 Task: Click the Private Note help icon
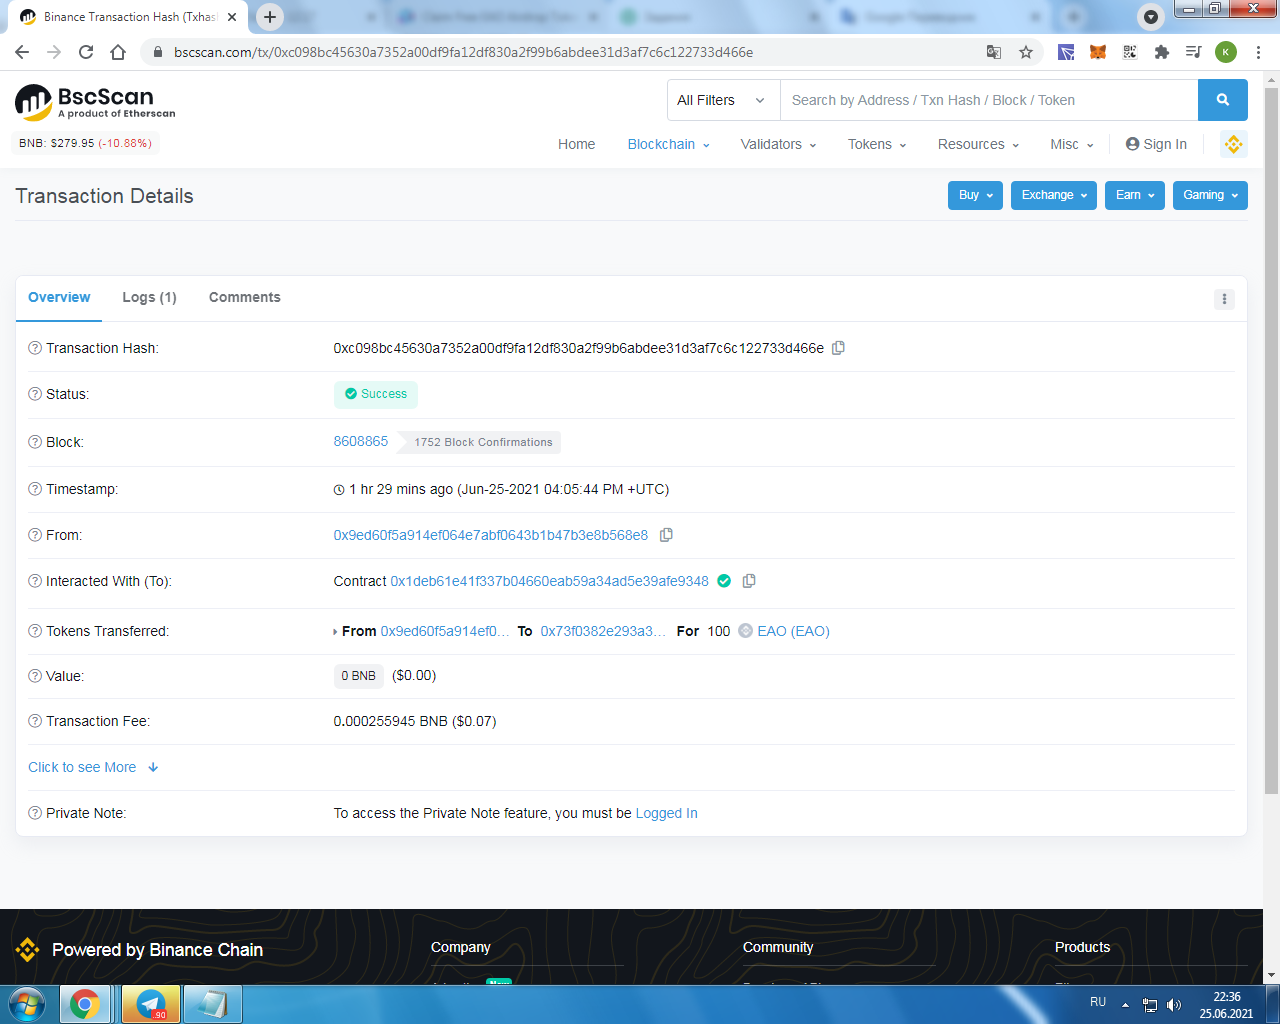pyautogui.click(x=35, y=813)
